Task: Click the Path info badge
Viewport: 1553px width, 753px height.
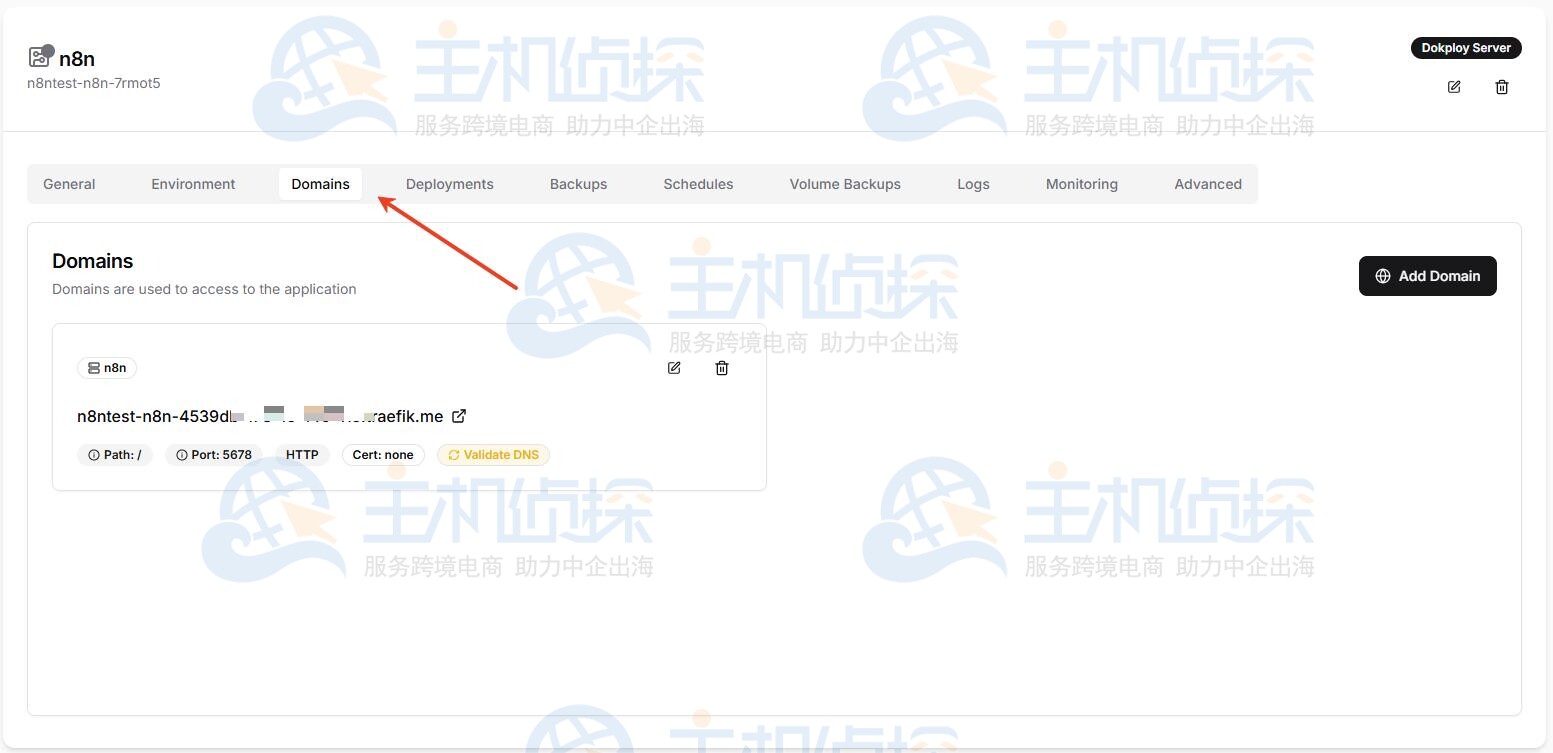Action: point(114,455)
